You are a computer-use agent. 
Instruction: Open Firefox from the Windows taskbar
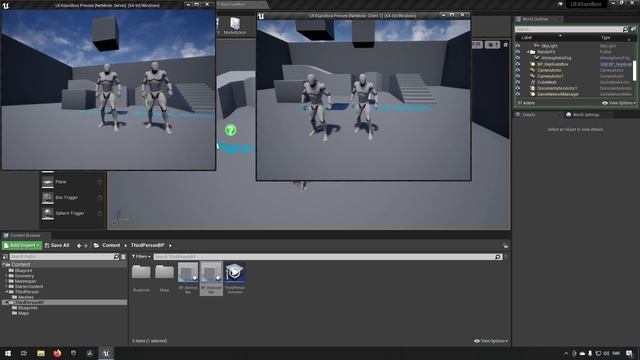tap(57, 353)
